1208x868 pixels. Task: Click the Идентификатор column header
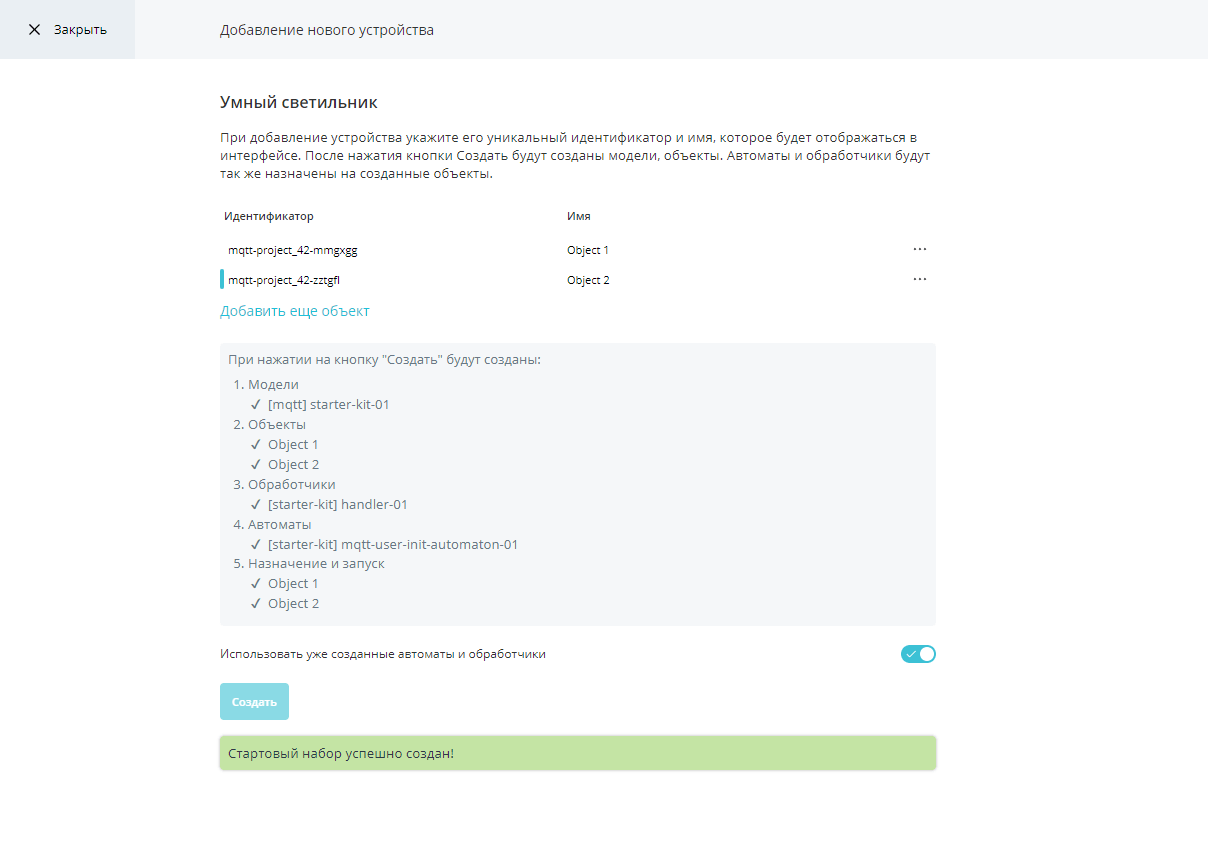click(x=269, y=216)
